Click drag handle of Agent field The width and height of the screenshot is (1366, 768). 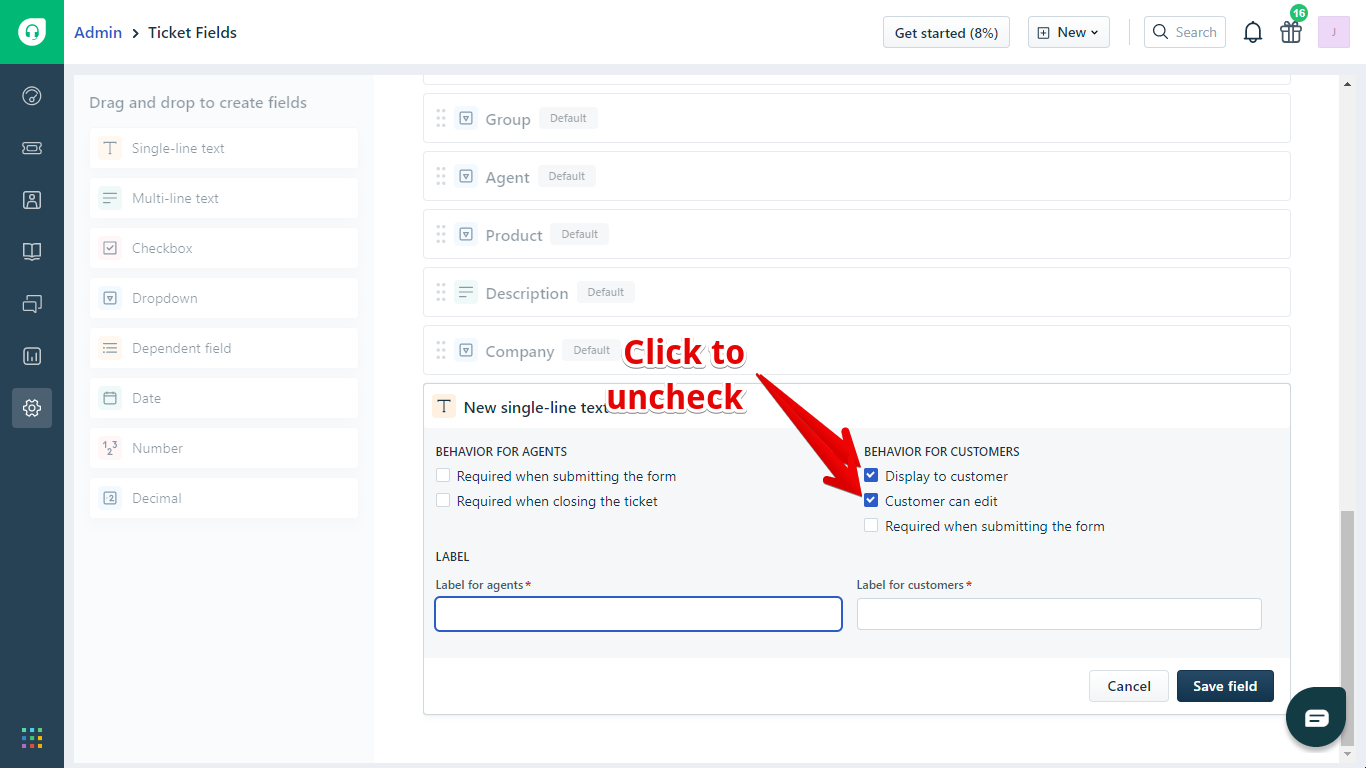point(441,176)
